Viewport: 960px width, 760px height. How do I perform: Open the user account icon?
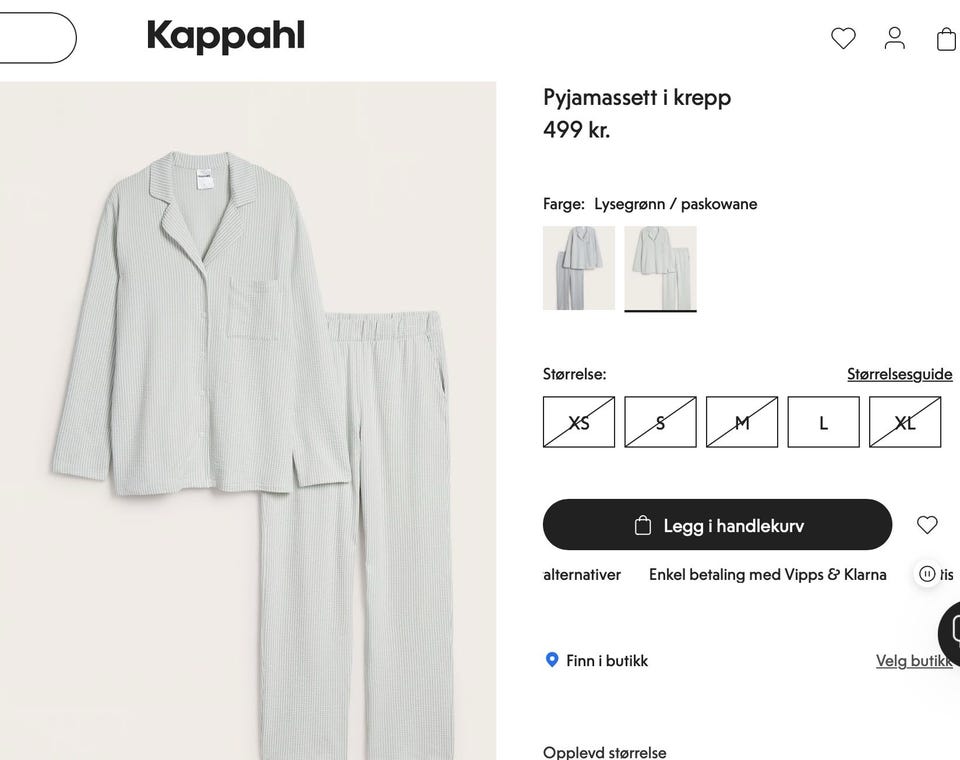894,39
